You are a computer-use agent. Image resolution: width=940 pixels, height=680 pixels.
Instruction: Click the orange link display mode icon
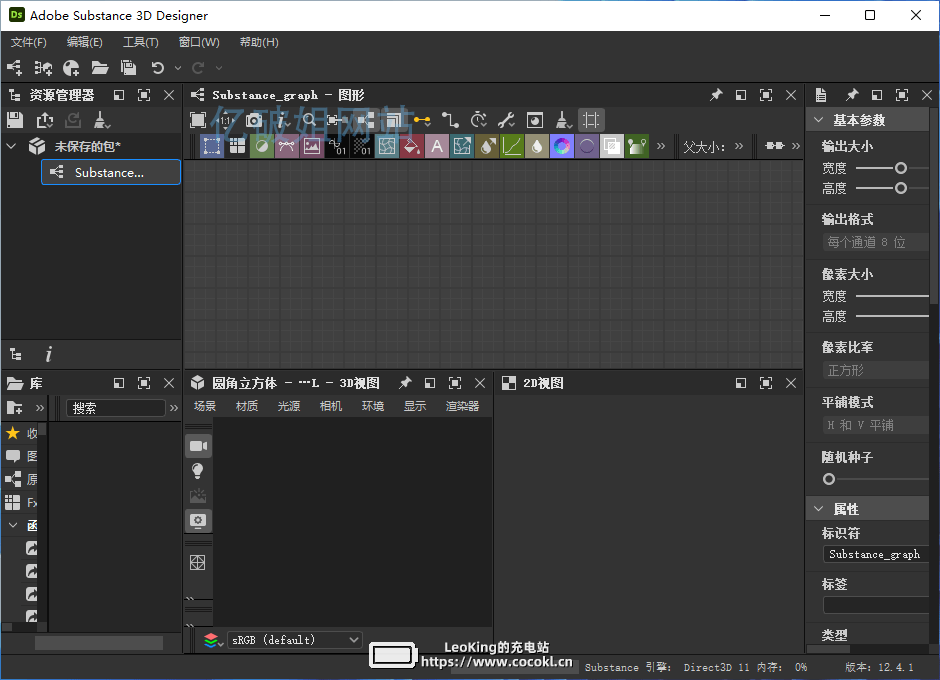point(422,120)
